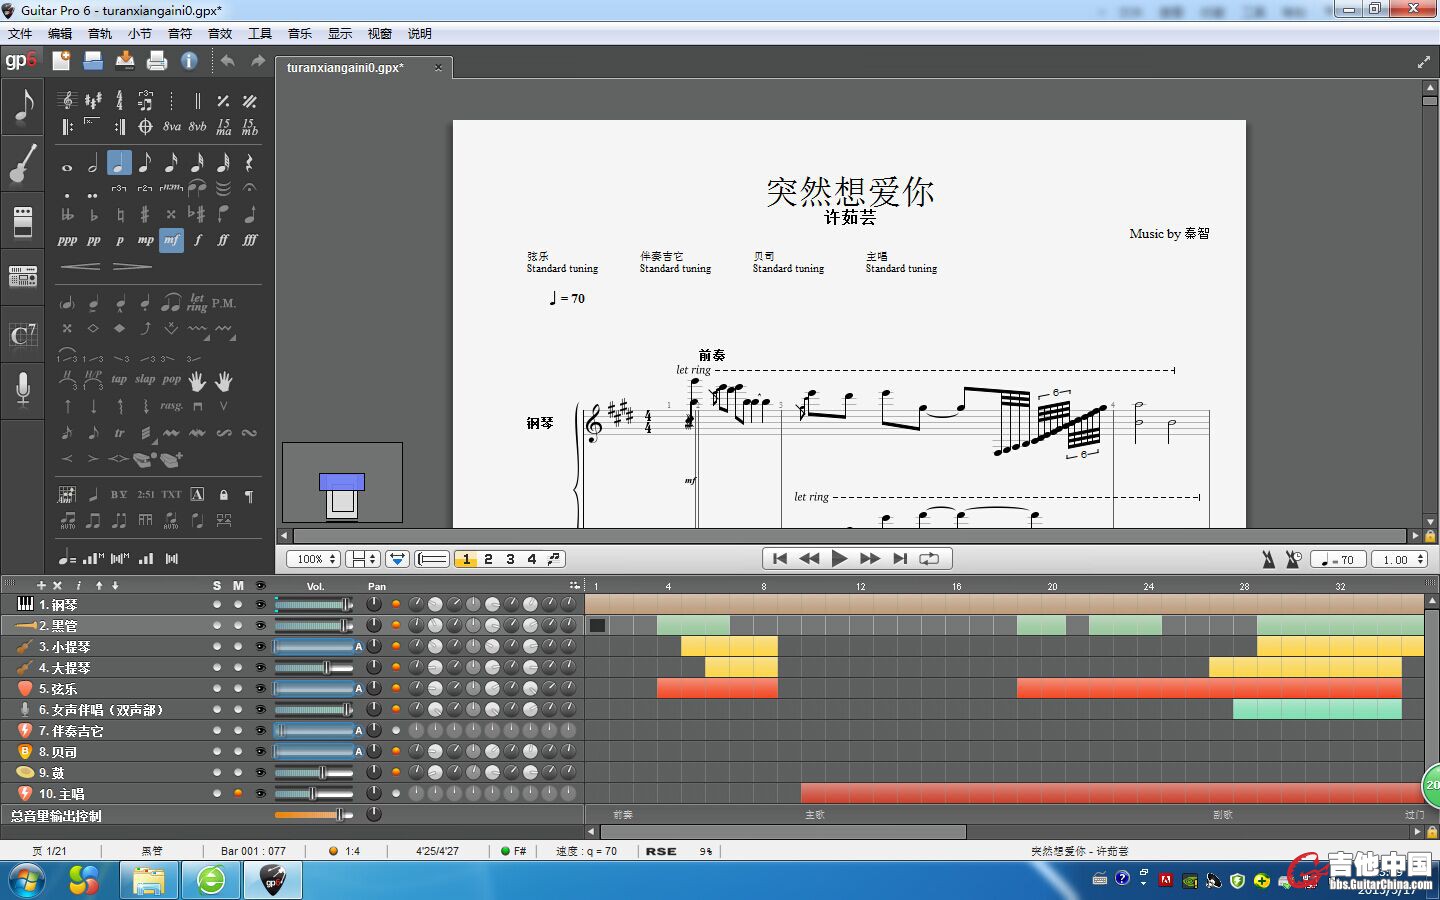
Task: Open the tempo 70 dropdown
Action: tap(1339, 560)
